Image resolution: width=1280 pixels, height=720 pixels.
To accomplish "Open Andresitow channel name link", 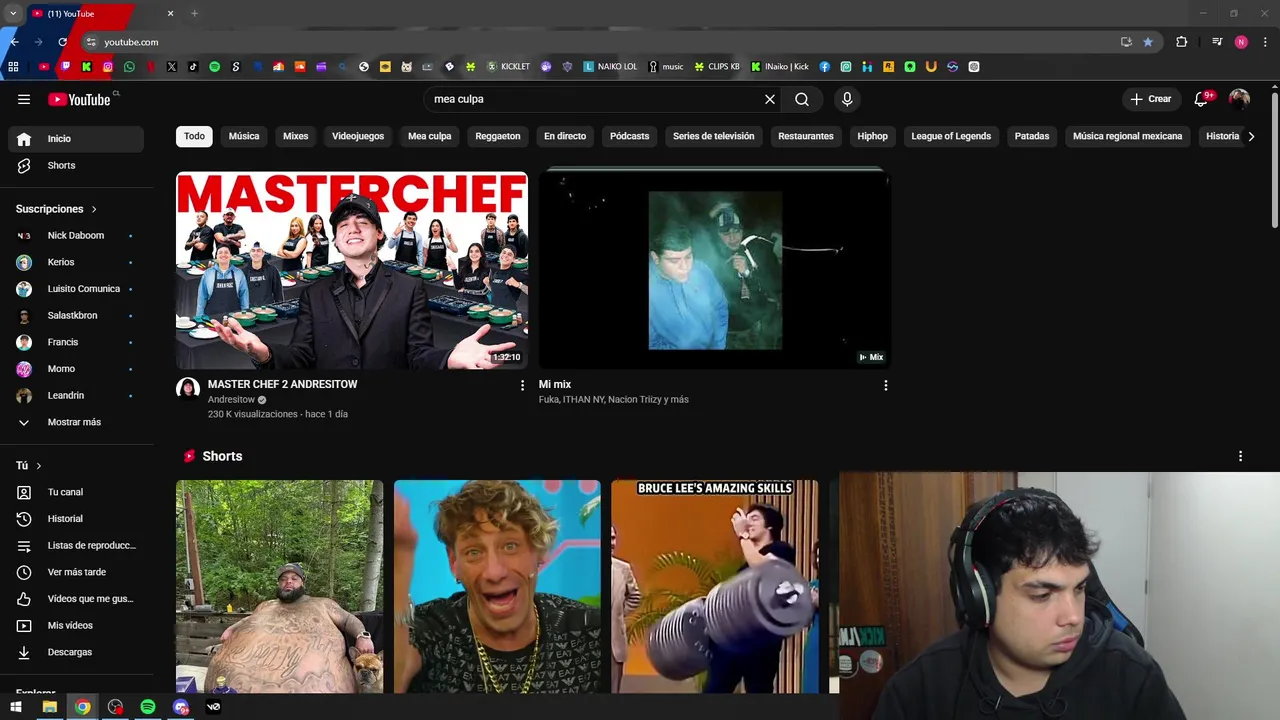I will (x=231, y=400).
